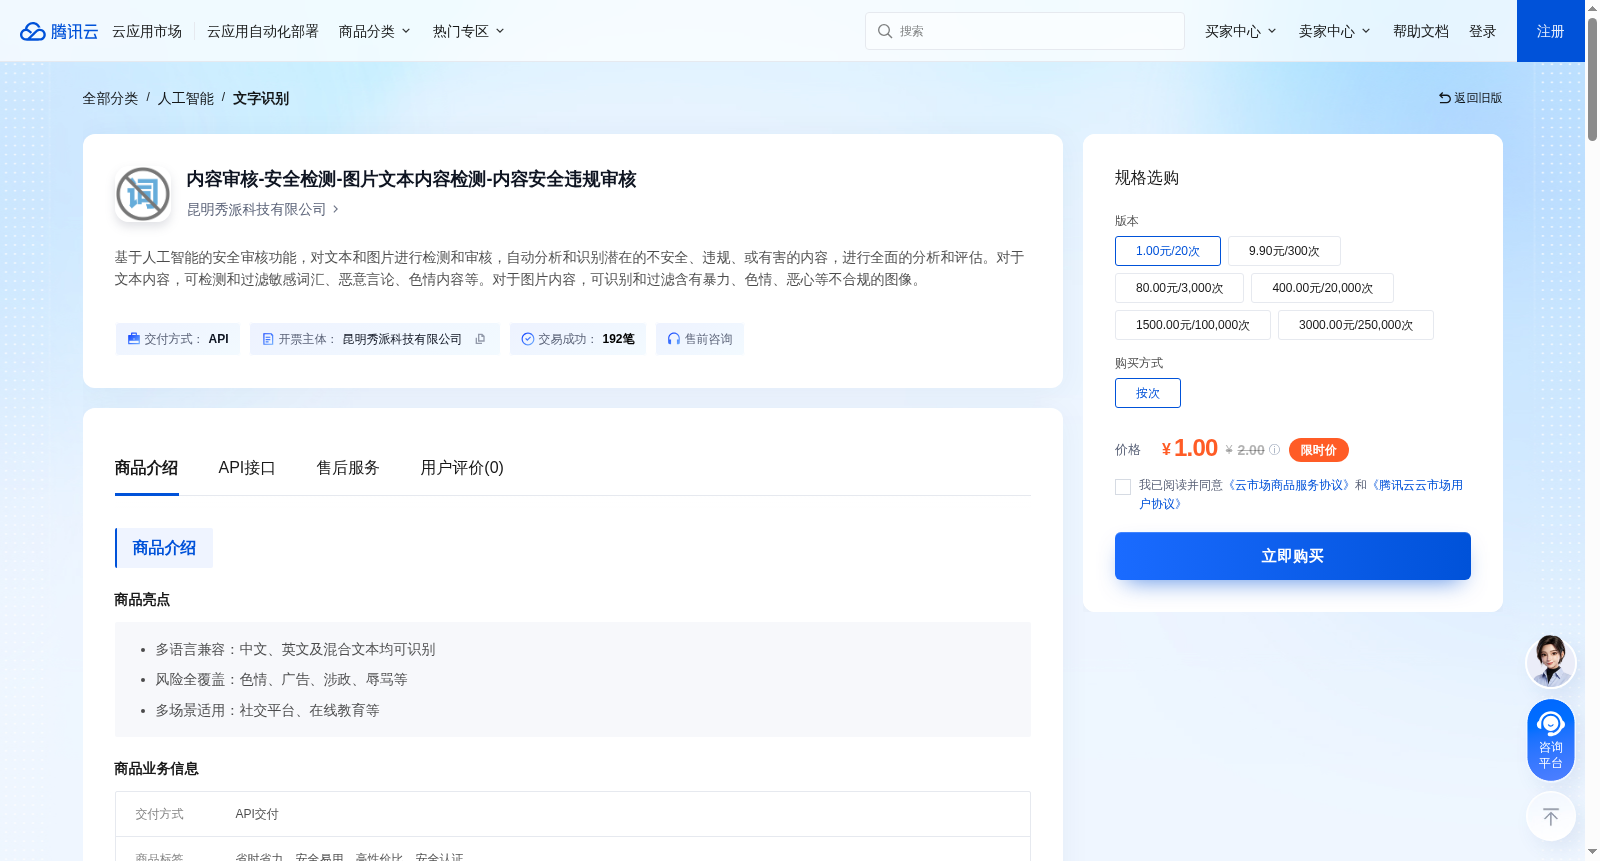Click the page vertical scrollbar

pos(1592,80)
